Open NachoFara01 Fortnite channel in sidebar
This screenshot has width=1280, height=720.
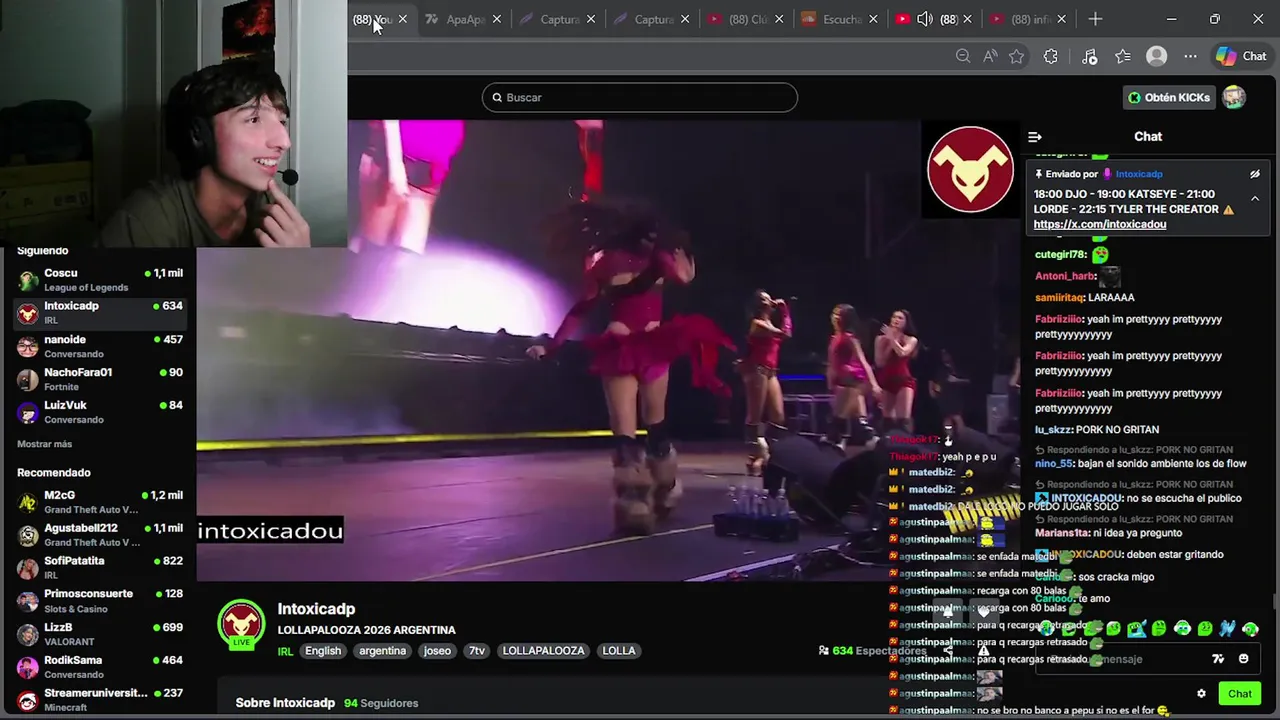[x=98, y=380]
